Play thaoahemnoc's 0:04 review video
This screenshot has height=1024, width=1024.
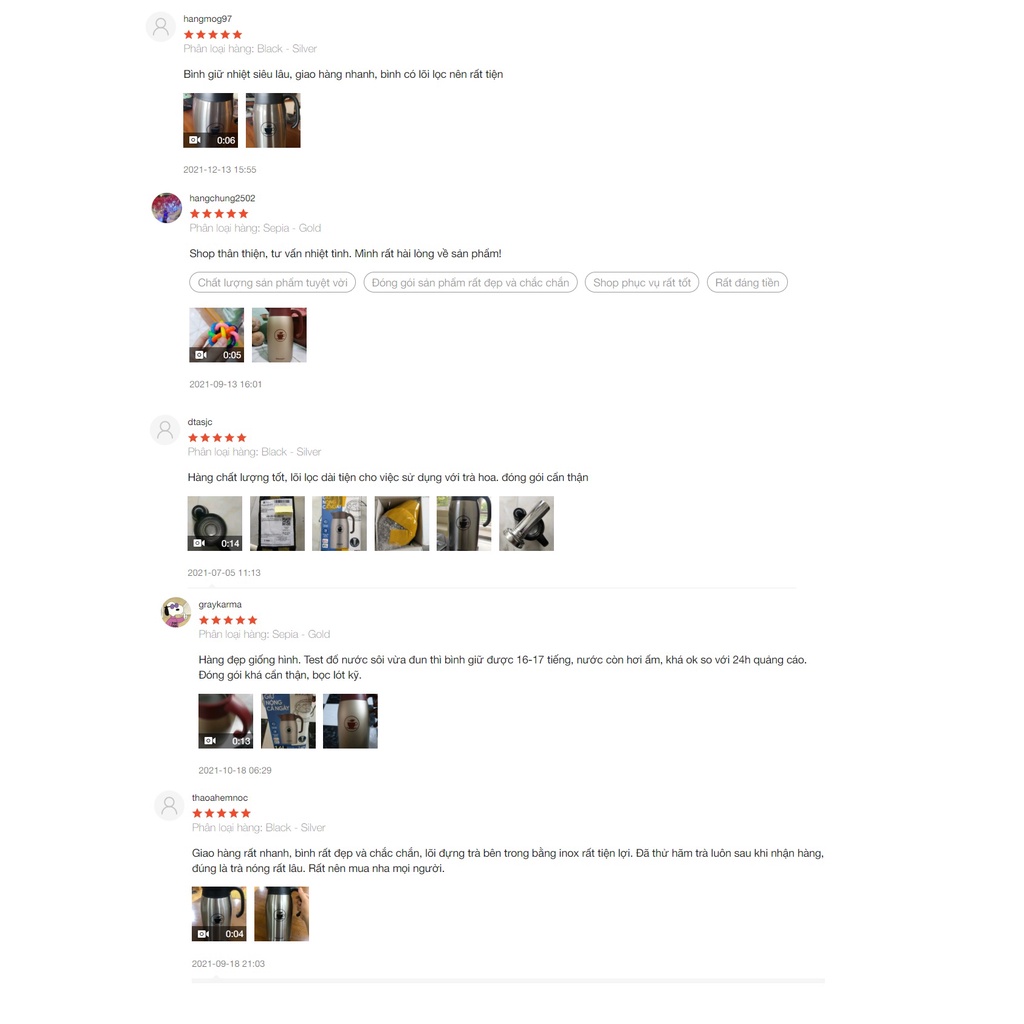point(219,914)
